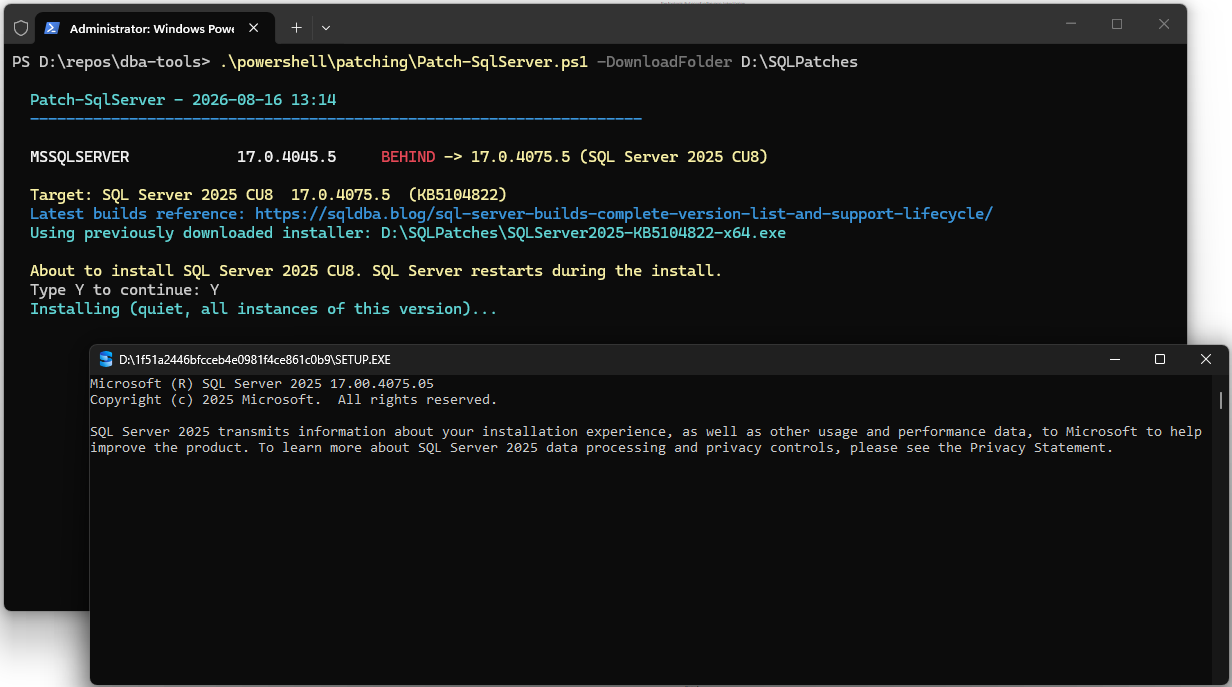
Task: Click the Microsoft (R) SQL Server 2025 version line
Action: [x=262, y=384]
